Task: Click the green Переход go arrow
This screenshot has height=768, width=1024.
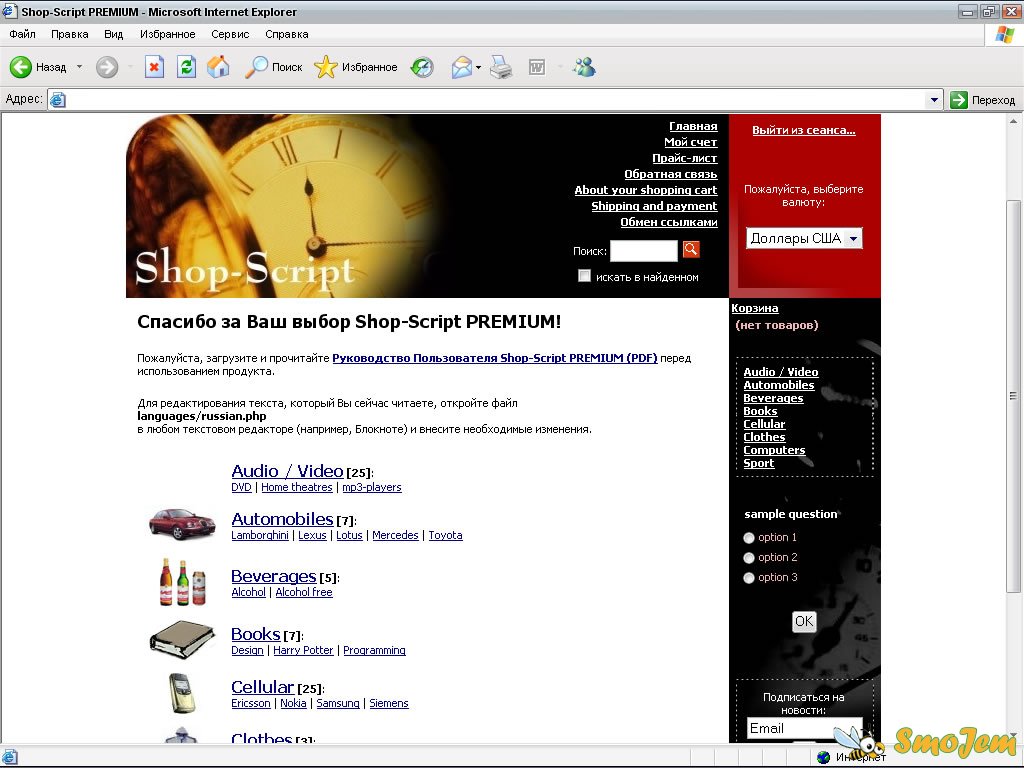Action: coord(959,99)
